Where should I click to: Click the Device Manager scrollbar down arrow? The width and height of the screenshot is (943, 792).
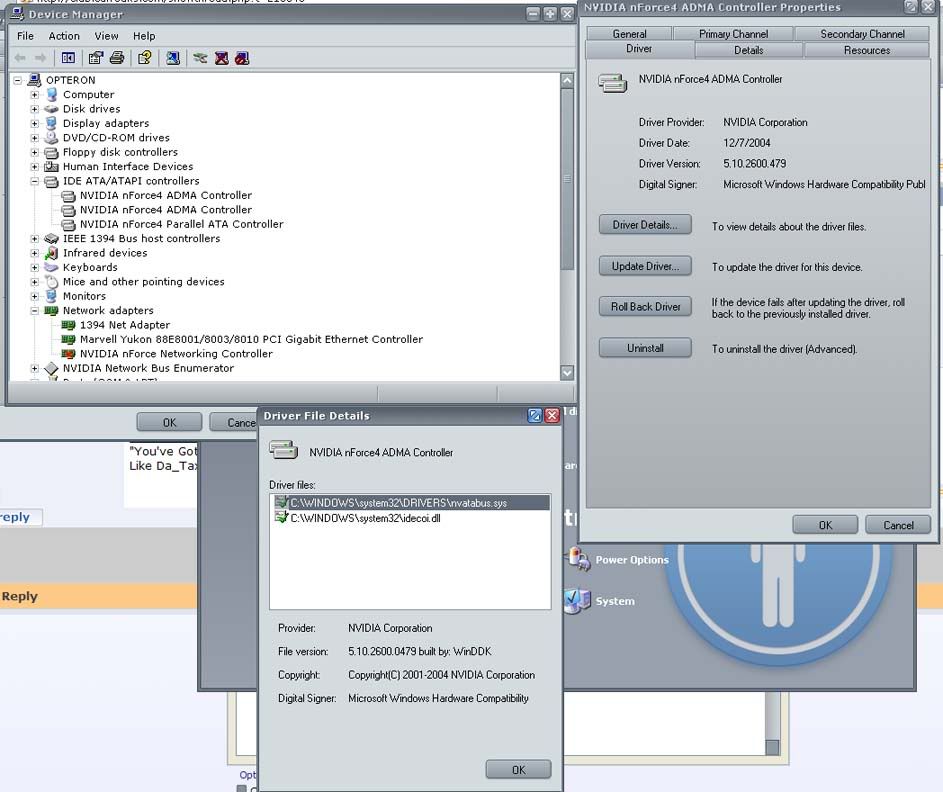pos(567,372)
